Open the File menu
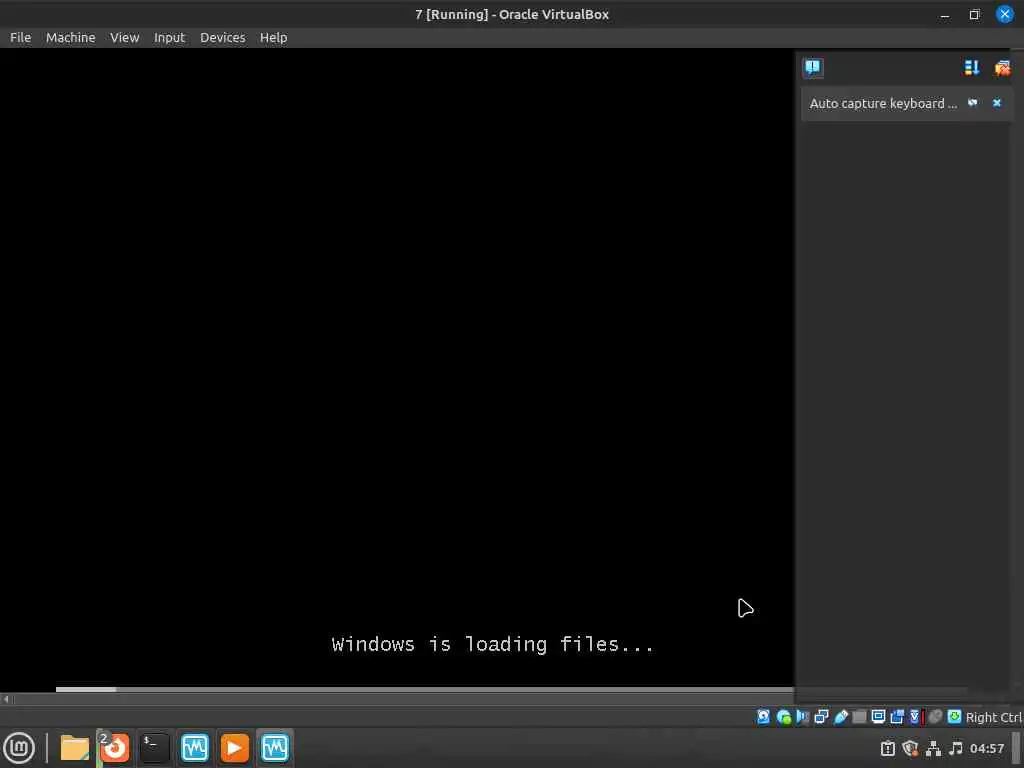The width and height of the screenshot is (1024, 768). point(20,38)
